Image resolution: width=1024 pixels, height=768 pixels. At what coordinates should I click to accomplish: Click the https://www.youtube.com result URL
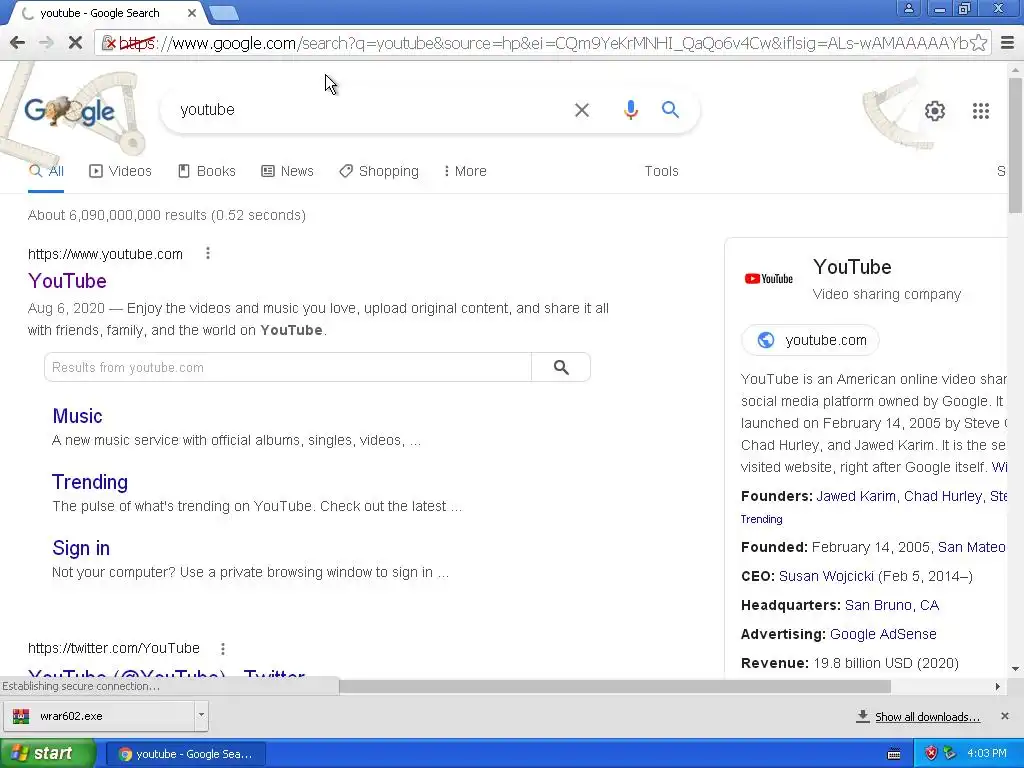[105, 254]
